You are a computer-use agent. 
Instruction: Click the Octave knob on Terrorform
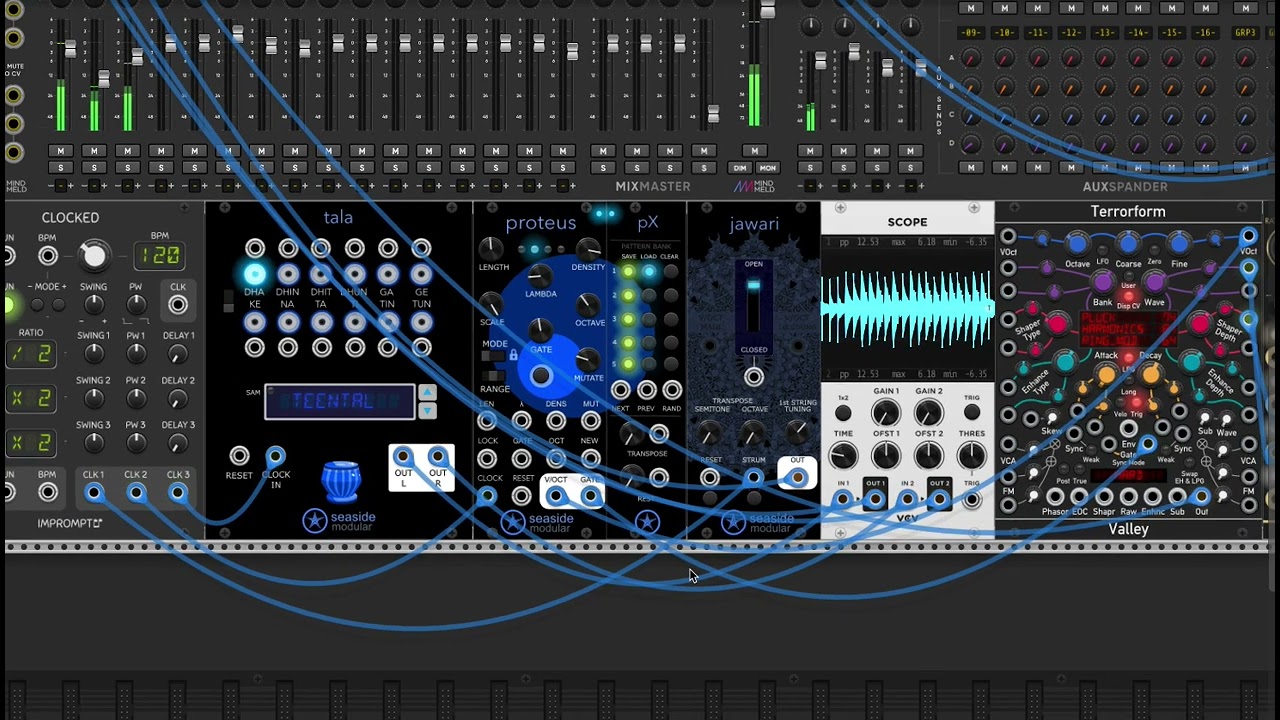1077,244
